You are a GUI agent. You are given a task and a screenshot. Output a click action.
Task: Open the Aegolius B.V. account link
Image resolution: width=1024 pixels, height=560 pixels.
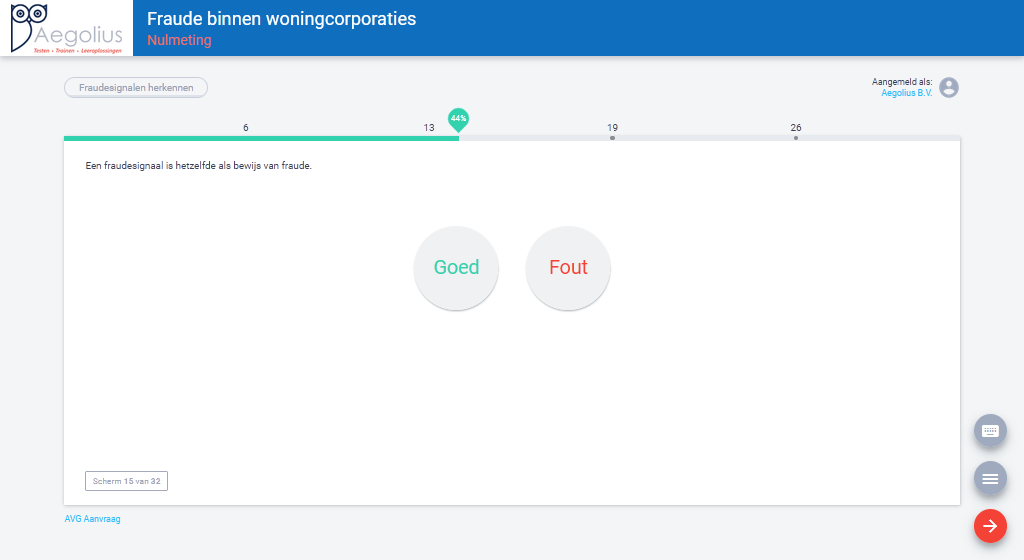click(906, 94)
